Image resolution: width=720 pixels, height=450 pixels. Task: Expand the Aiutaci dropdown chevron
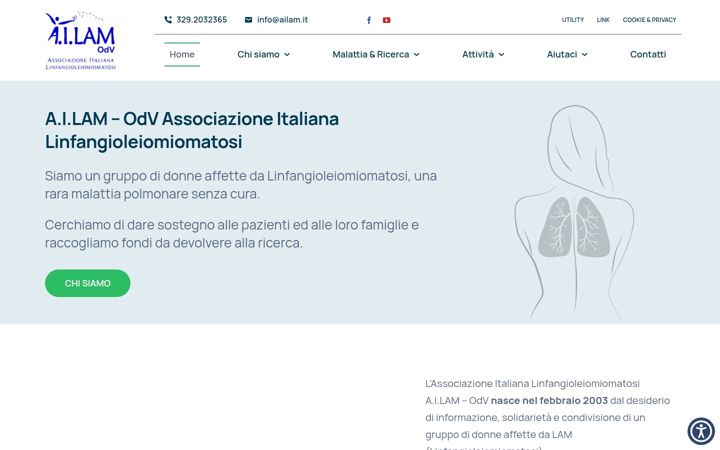tap(585, 55)
